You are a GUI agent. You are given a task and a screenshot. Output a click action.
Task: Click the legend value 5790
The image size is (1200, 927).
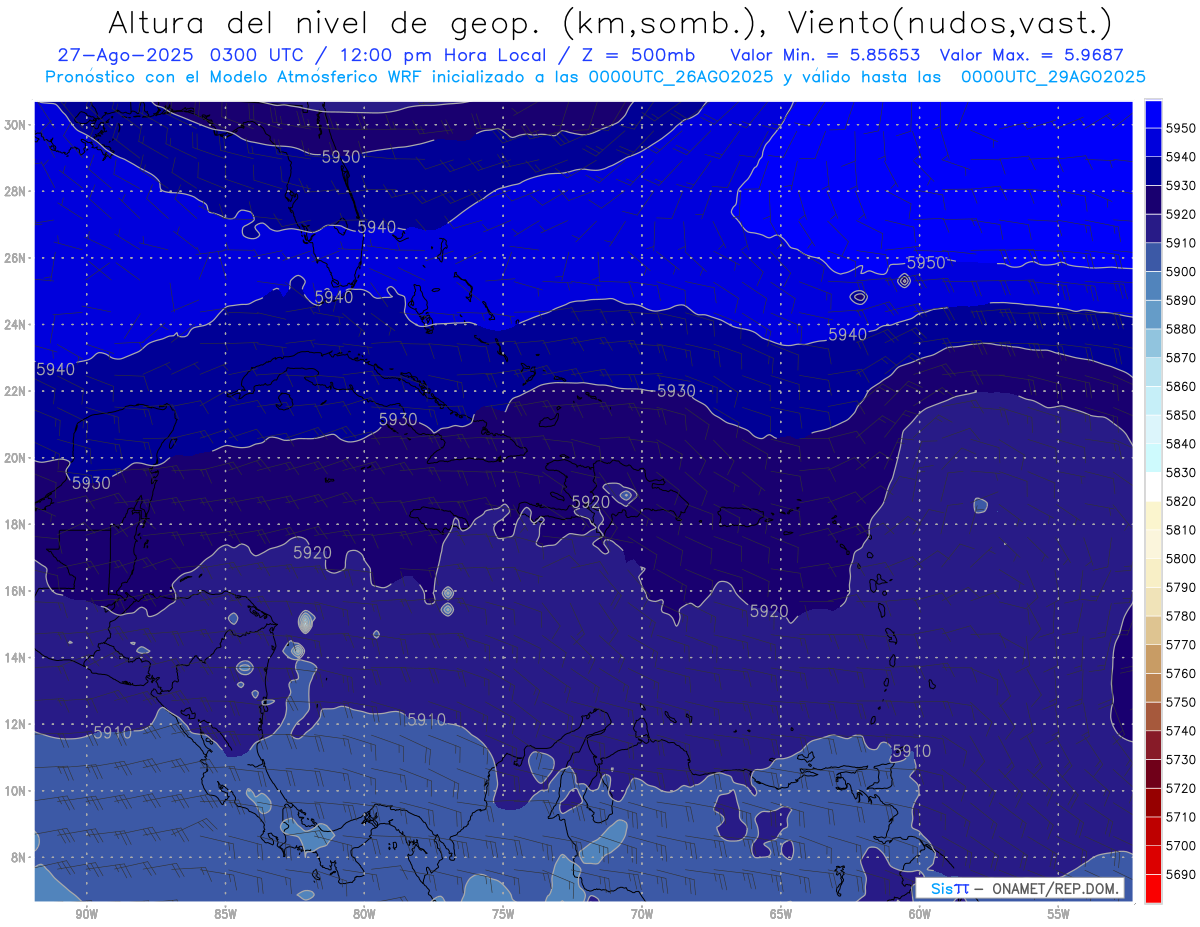1181,587
